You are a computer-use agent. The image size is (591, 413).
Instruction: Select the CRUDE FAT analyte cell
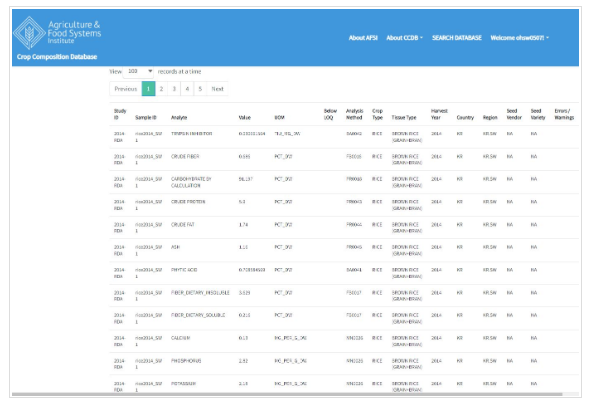[183, 225]
